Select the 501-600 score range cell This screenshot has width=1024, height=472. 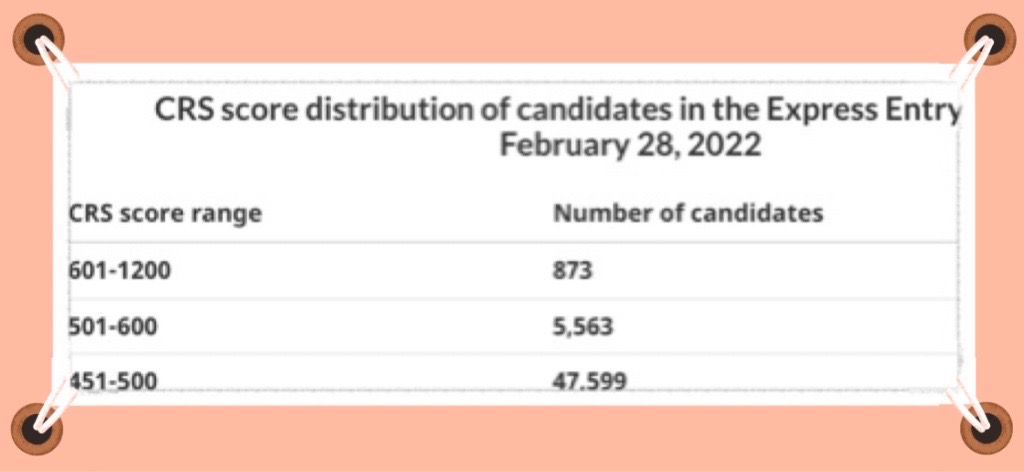pyautogui.click(x=112, y=326)
